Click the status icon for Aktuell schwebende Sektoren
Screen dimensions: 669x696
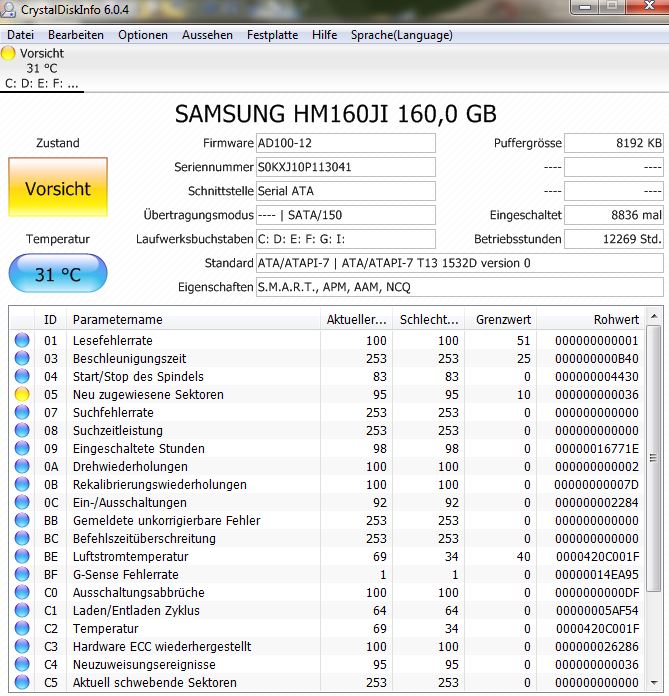point(22,682)
